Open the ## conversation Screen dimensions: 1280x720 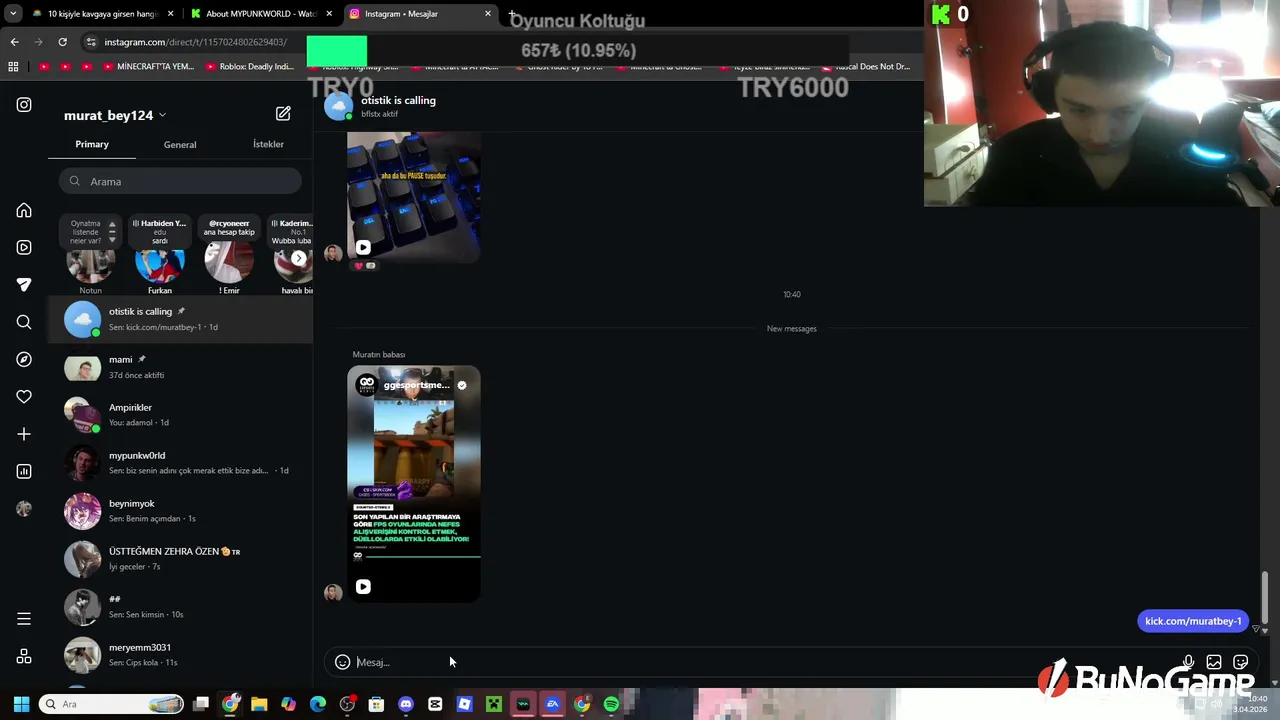180,607
